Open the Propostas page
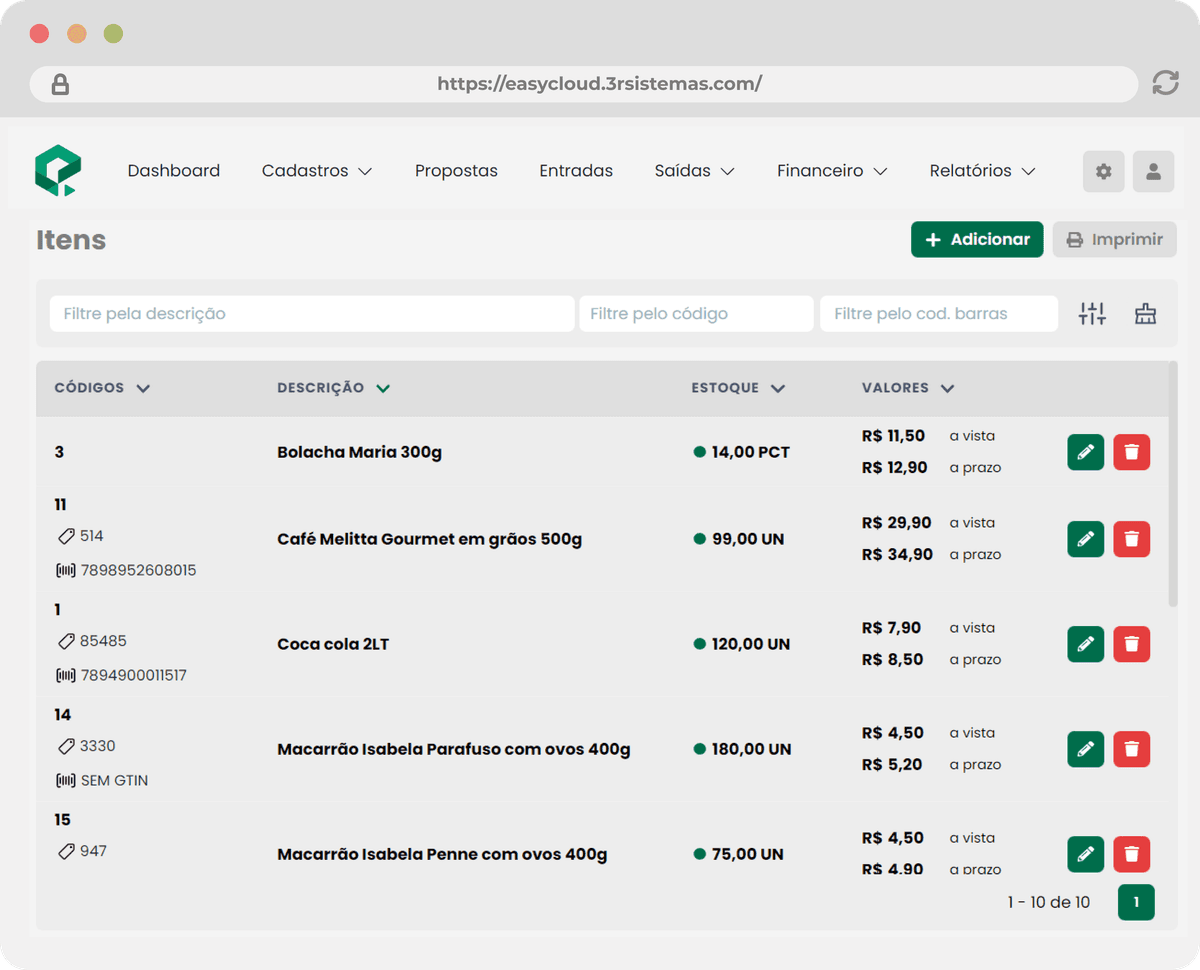The height and width of the screenshot is (970, 1200). [x=456, y=171]
